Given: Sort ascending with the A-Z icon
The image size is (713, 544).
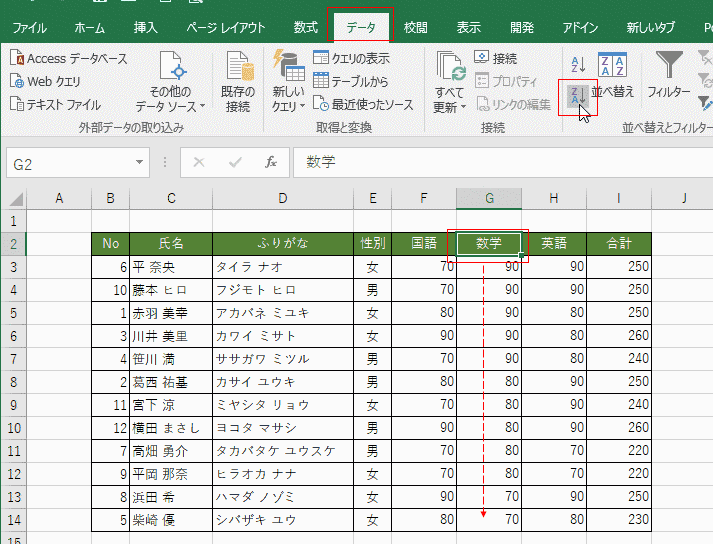Looking at the screenshot, I should (578, 65).
